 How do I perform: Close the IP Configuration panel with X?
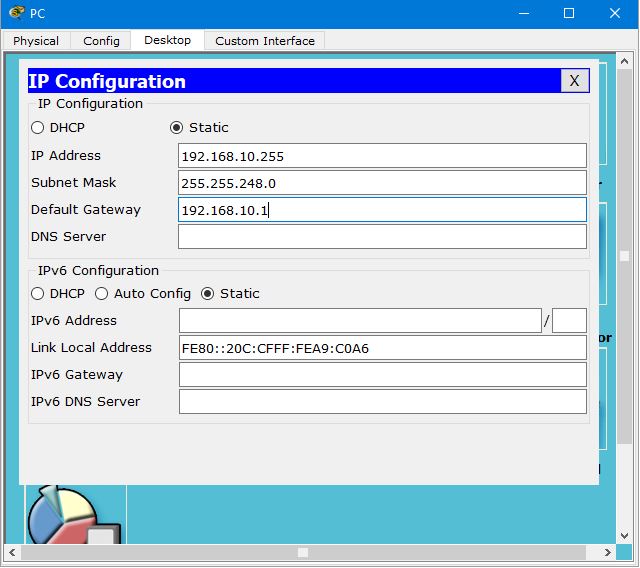[574, 81]
